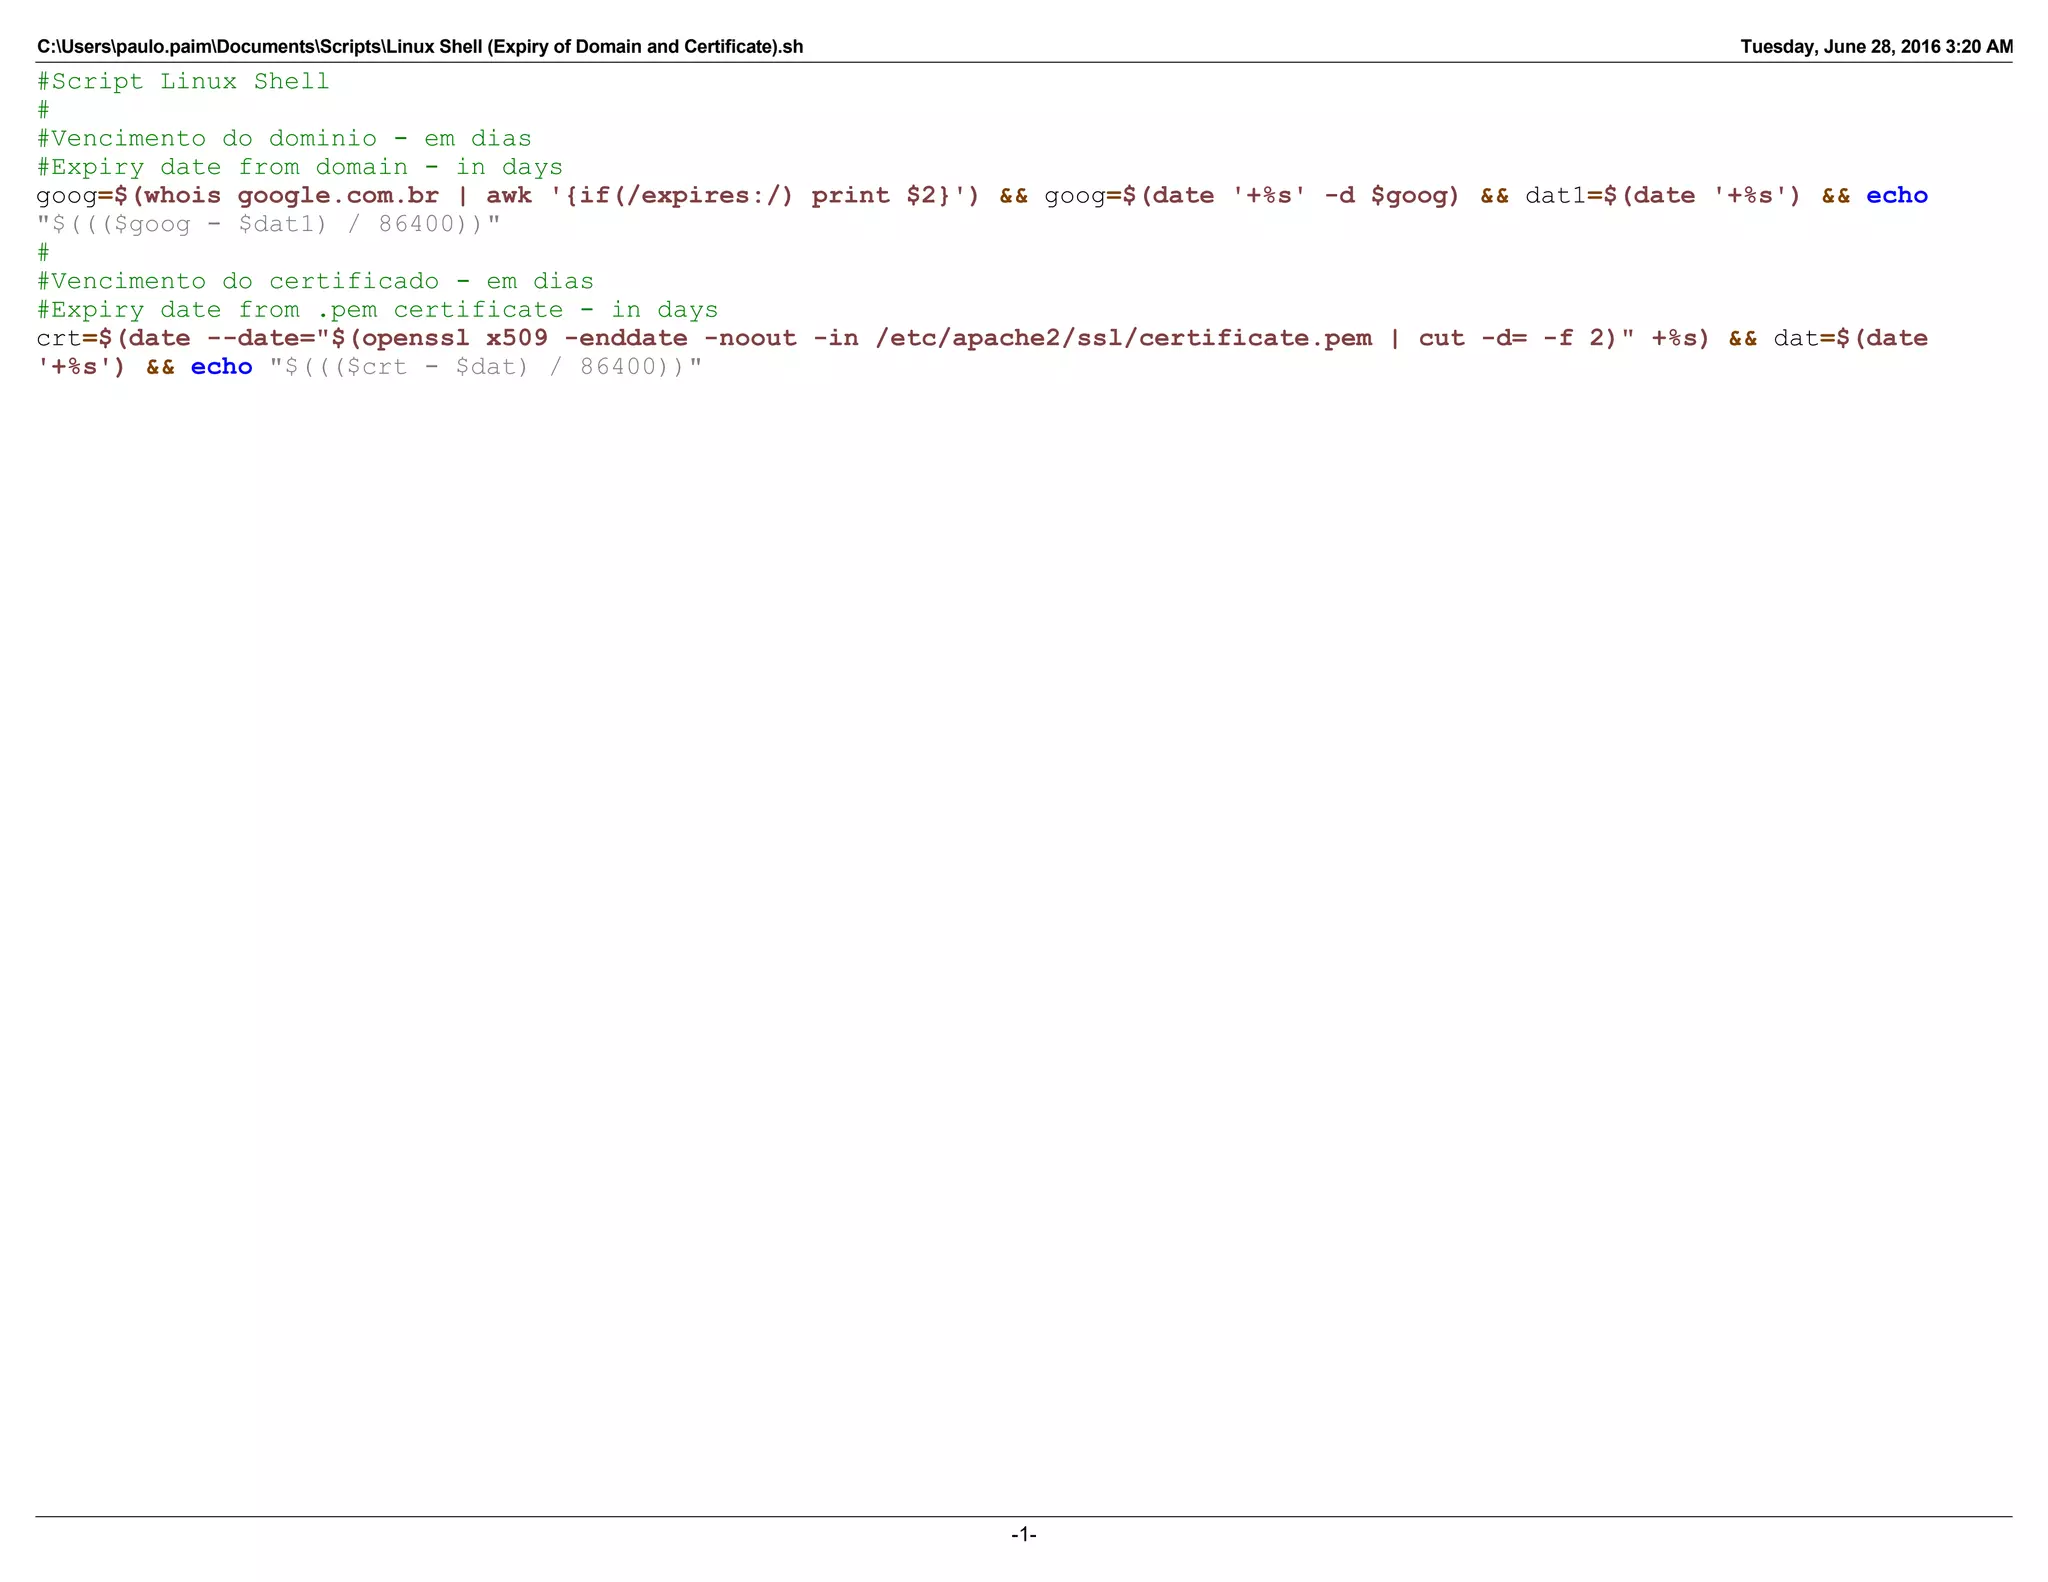The height and width of the screenshot is (1582, 2048).
Task: Click the page number '-1-' in the footer
Action: pyautogui.click(x=1023, y=1534)
